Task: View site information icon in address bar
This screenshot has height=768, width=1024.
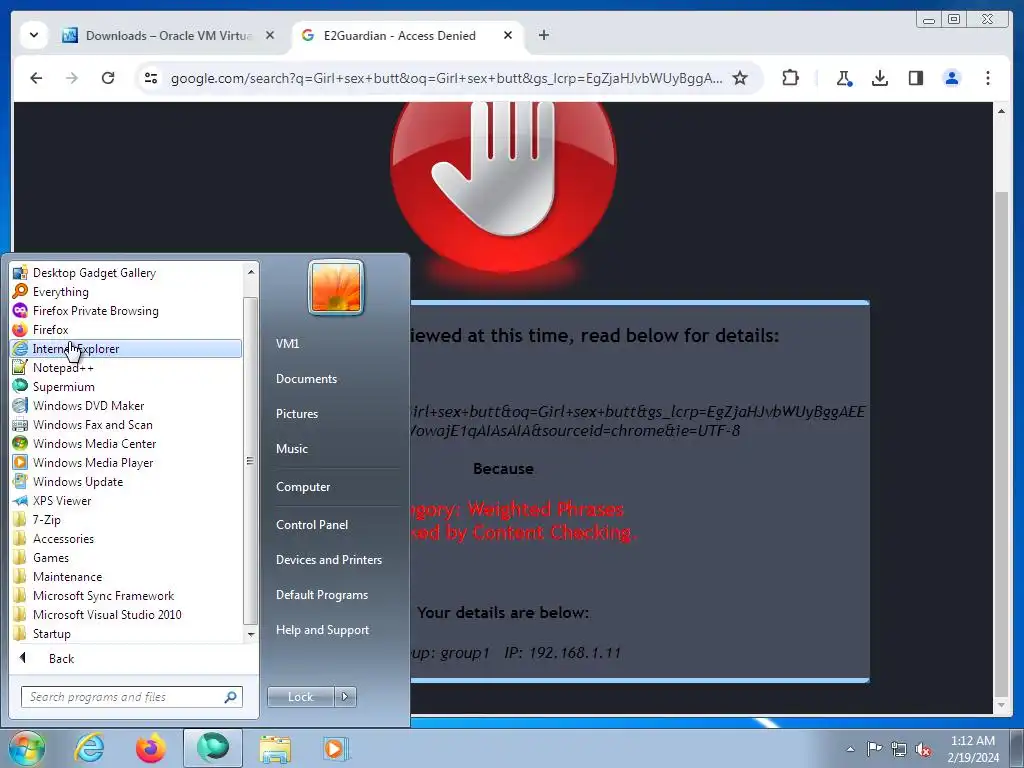Action: tap(151, 78)
